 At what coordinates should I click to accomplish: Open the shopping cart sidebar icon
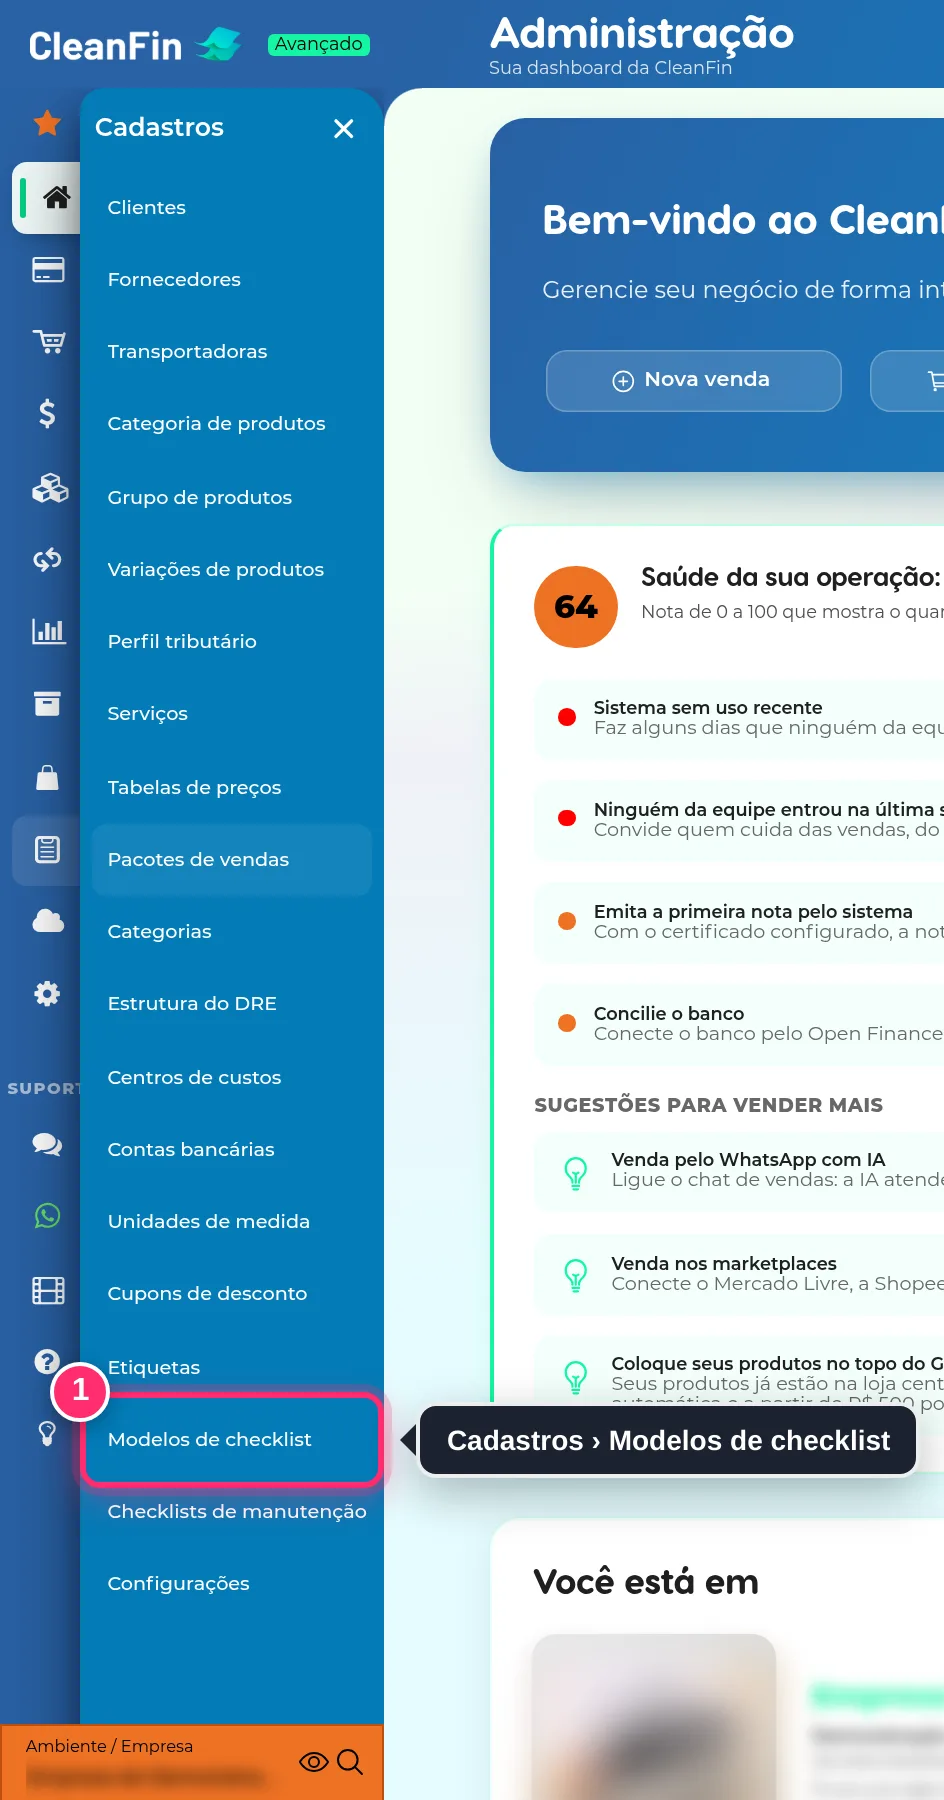click(47, 341)
